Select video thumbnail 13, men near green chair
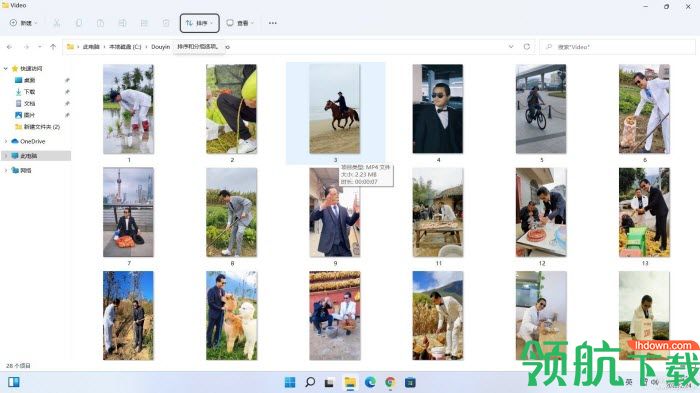 [644, 212]
